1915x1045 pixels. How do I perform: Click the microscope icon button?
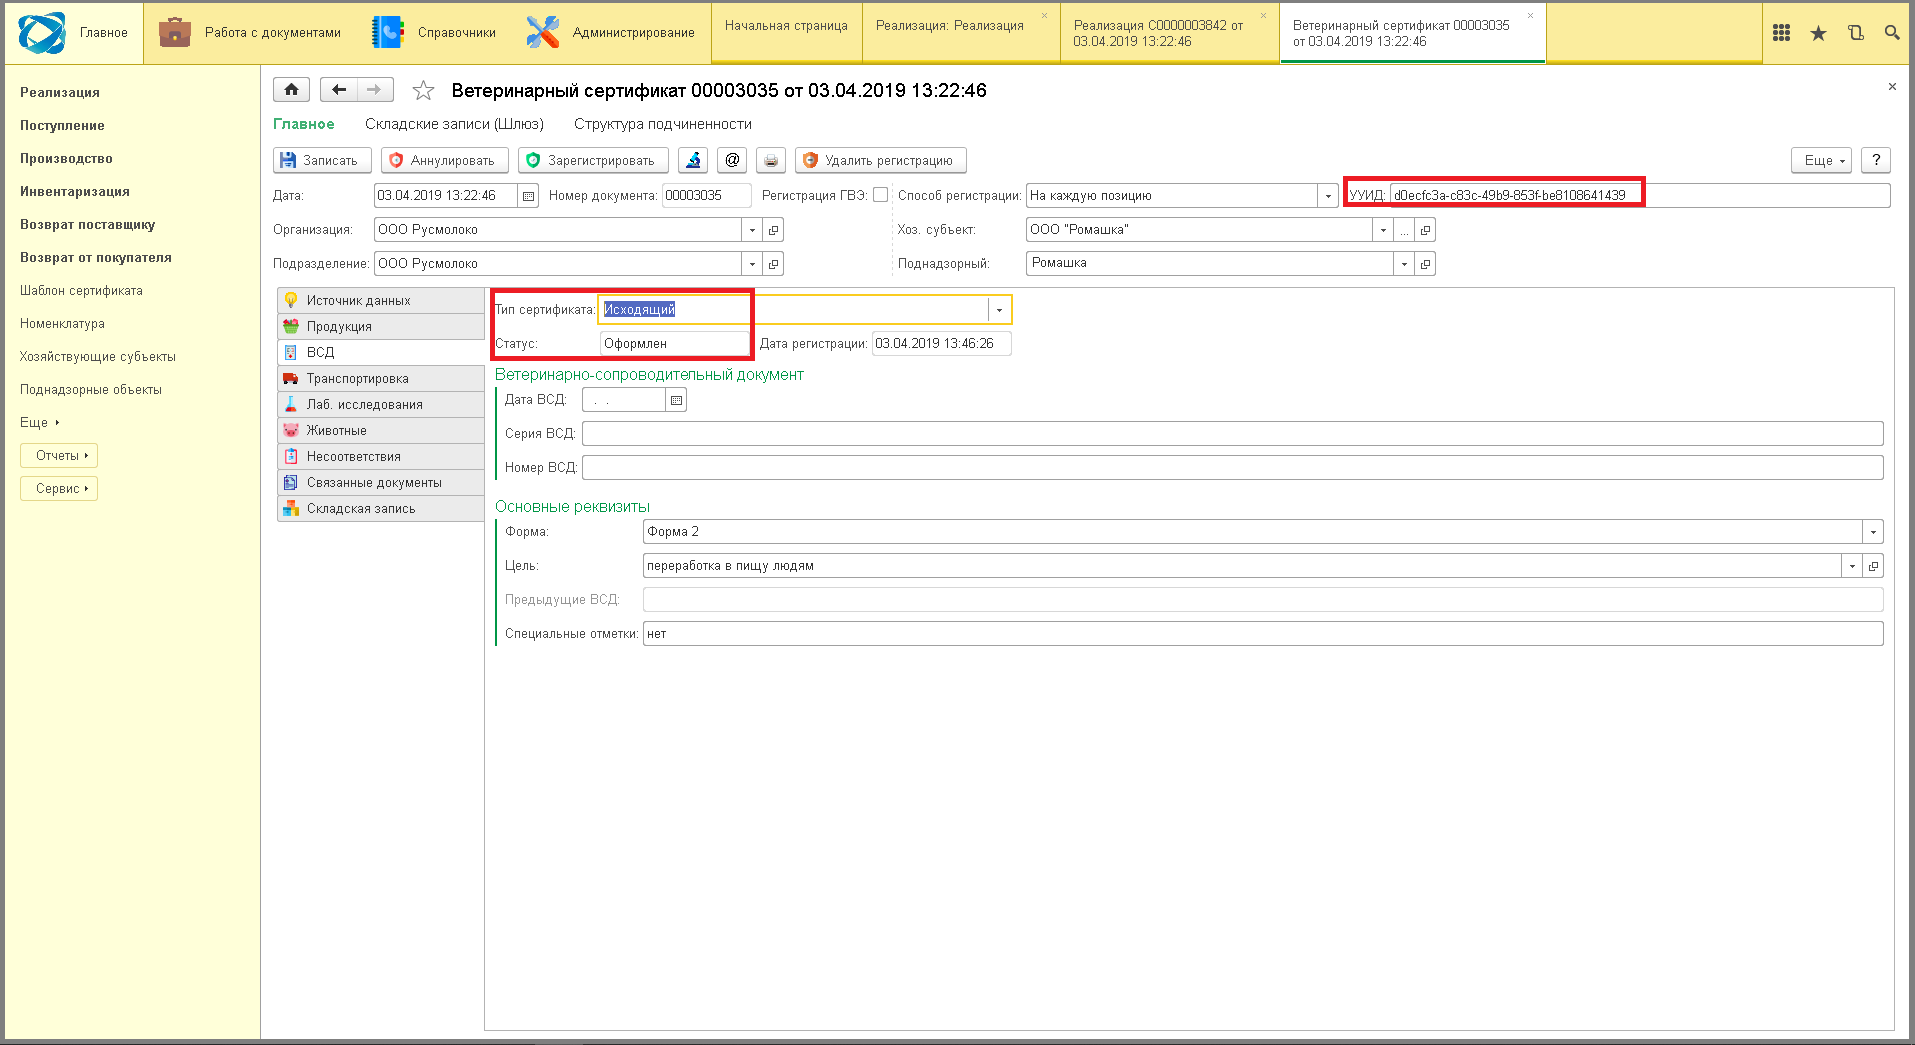(x=693, y=160)
